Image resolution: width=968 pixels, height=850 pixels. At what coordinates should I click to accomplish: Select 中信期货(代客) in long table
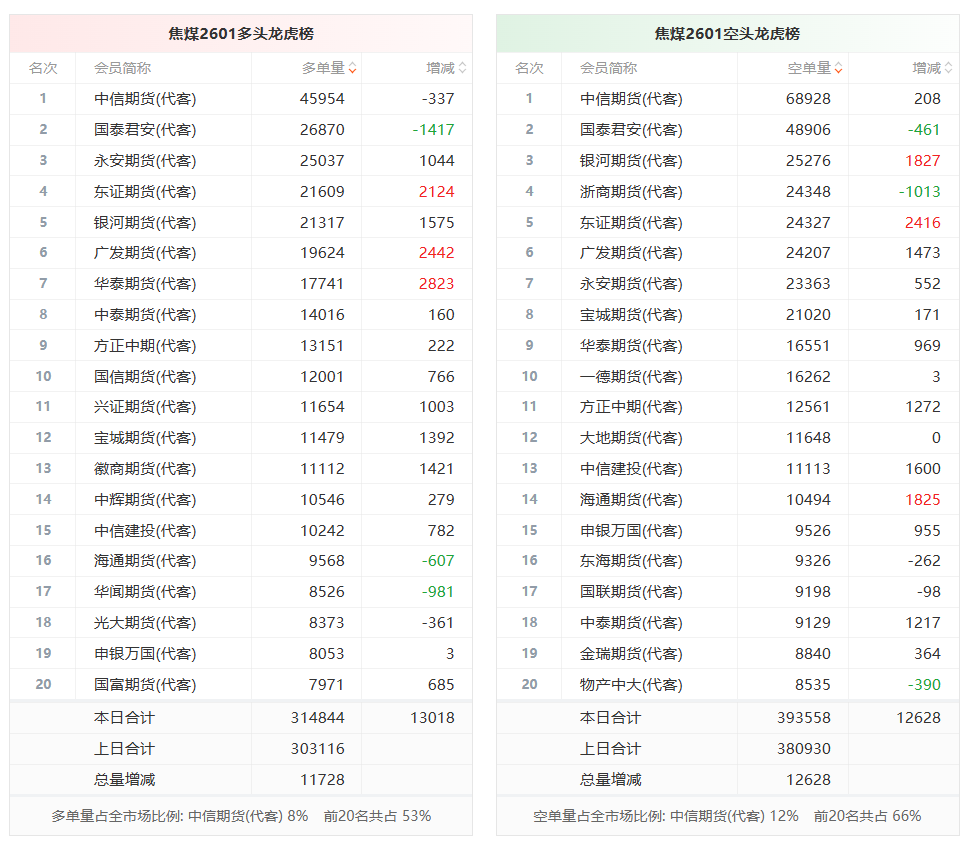pos(145,99)
